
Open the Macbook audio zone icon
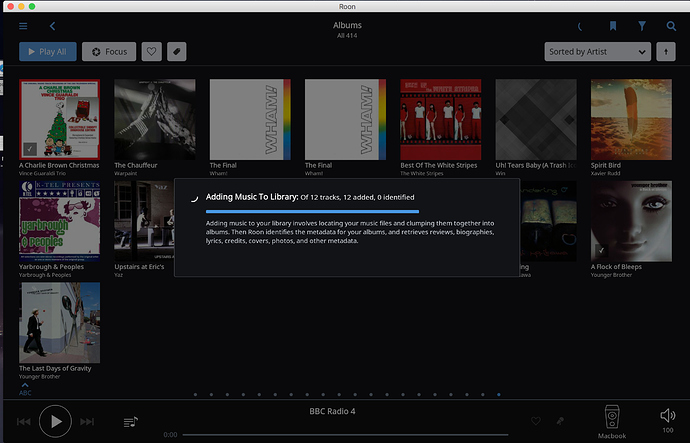(612, 417)
